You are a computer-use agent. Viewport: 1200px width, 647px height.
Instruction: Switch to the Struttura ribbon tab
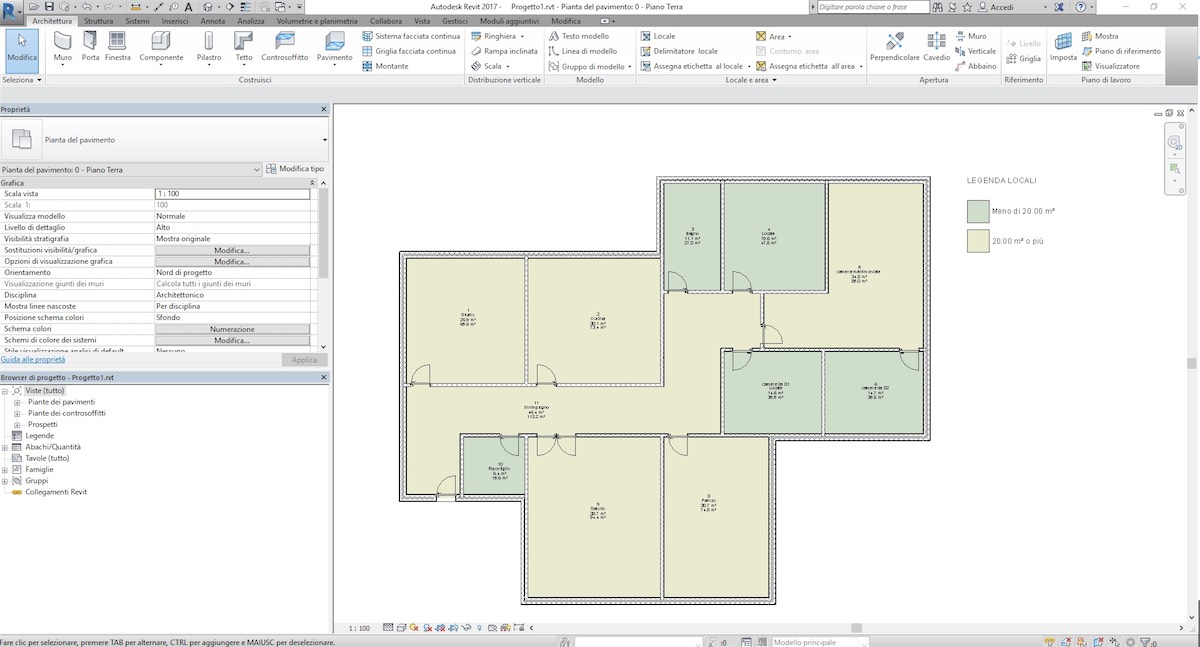coord(97,20)
